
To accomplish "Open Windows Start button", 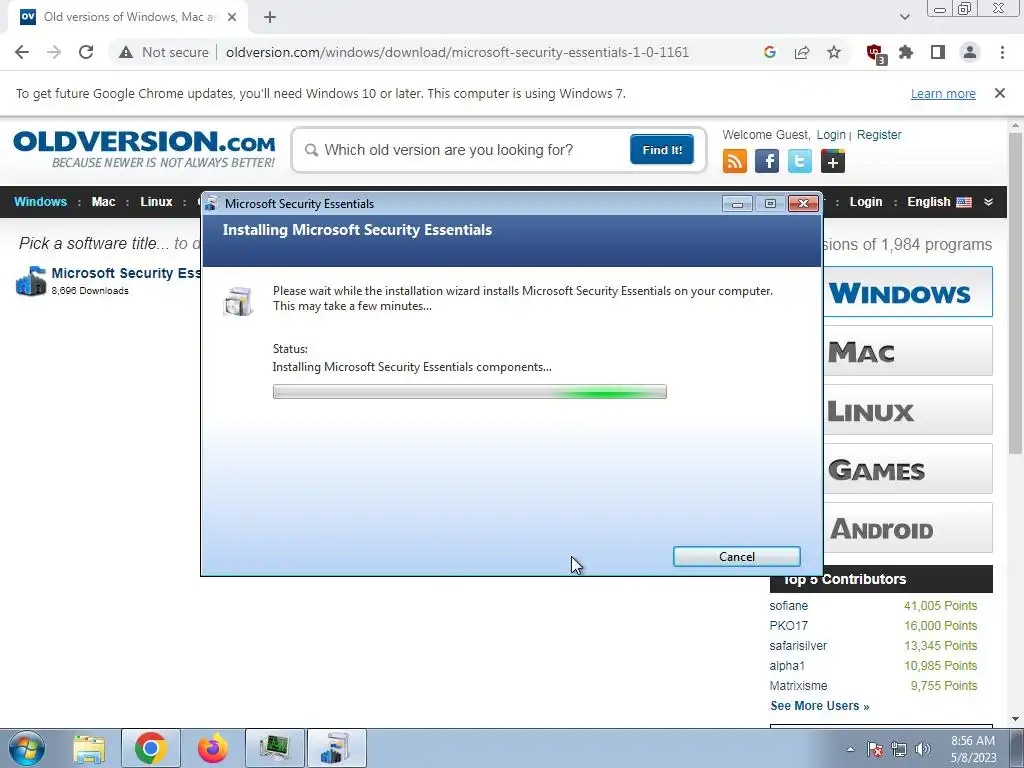I will [27, 748].
